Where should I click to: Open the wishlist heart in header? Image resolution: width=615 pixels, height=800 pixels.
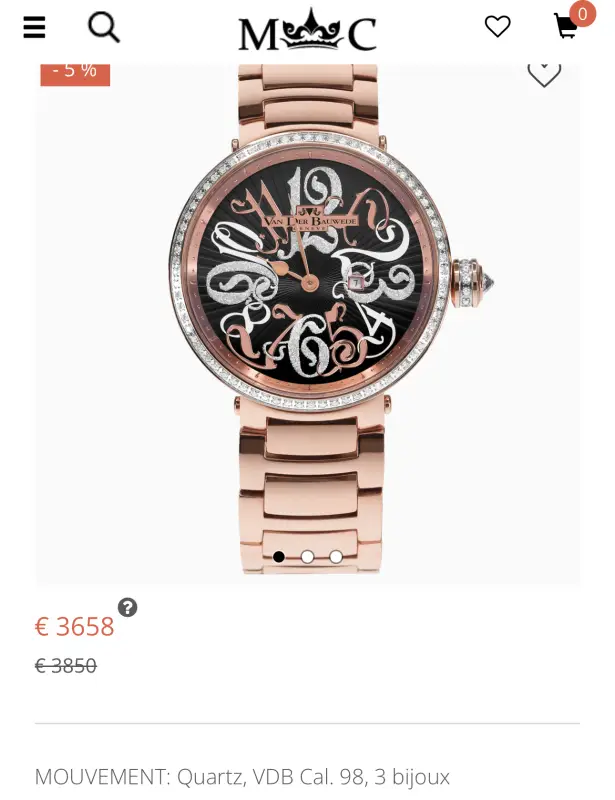tap(497, 27)
